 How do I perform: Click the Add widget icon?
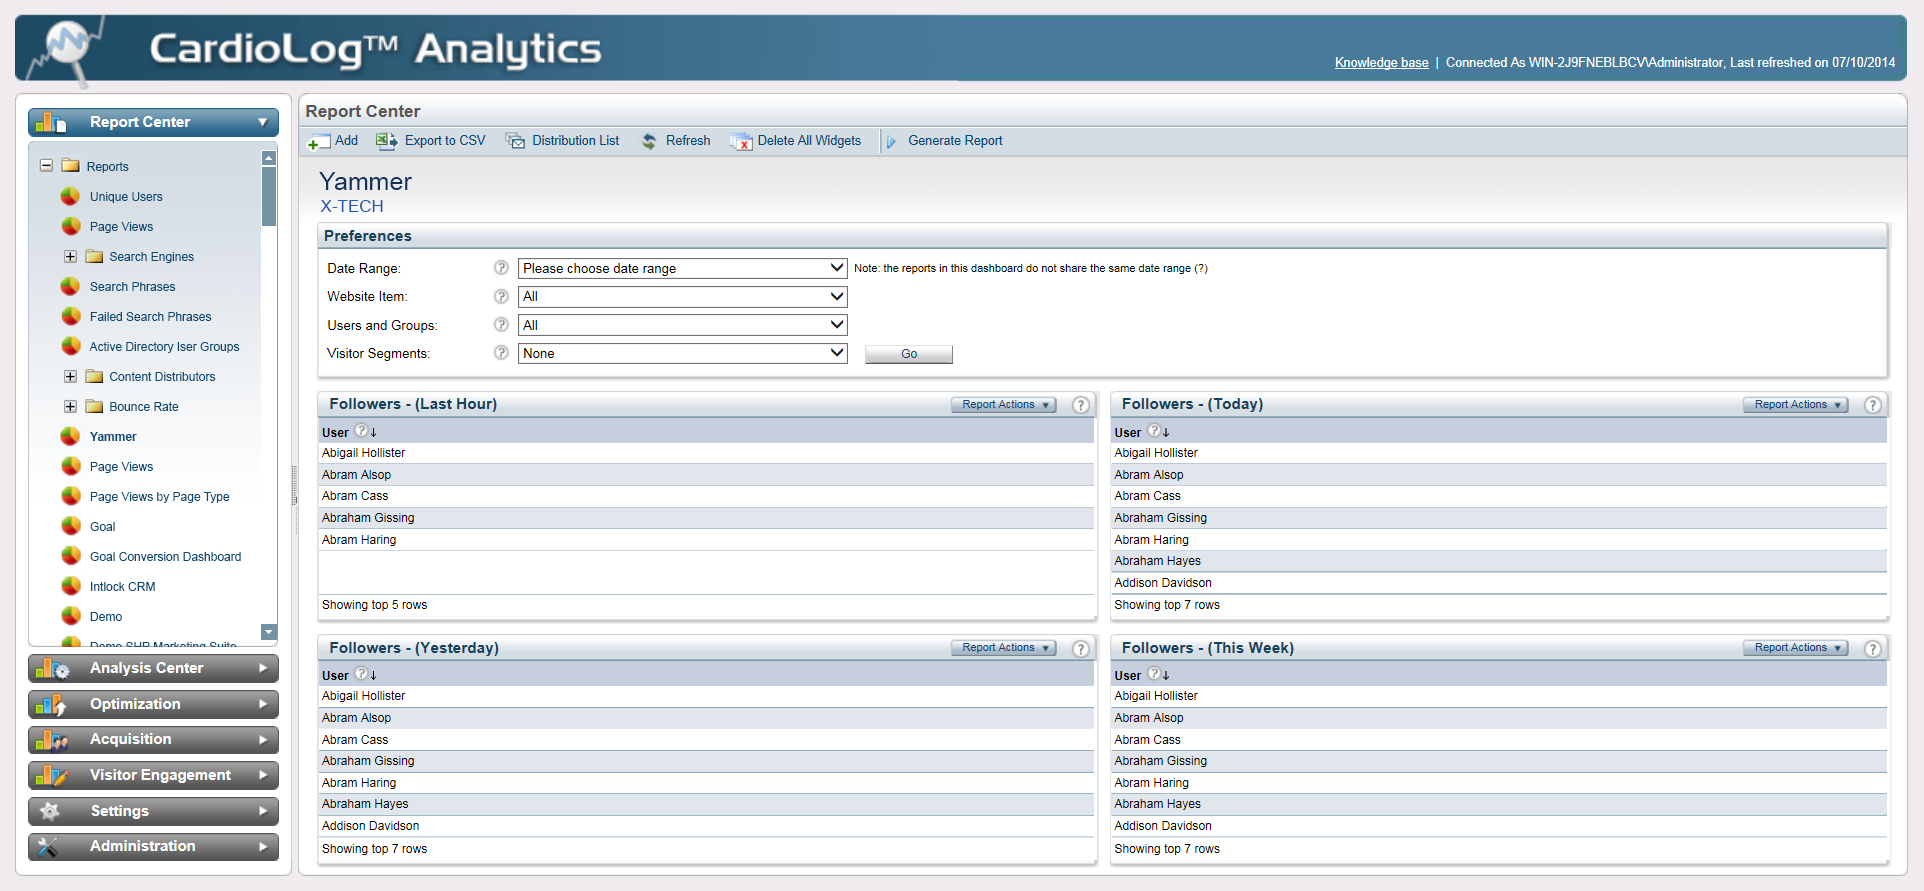click(318, 142)
